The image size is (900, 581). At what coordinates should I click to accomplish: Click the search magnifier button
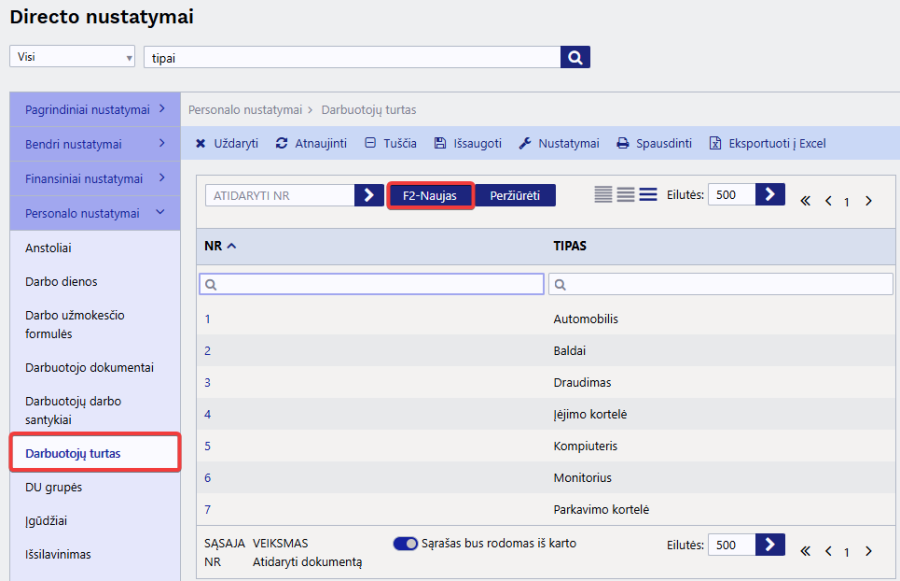point(575,57)
